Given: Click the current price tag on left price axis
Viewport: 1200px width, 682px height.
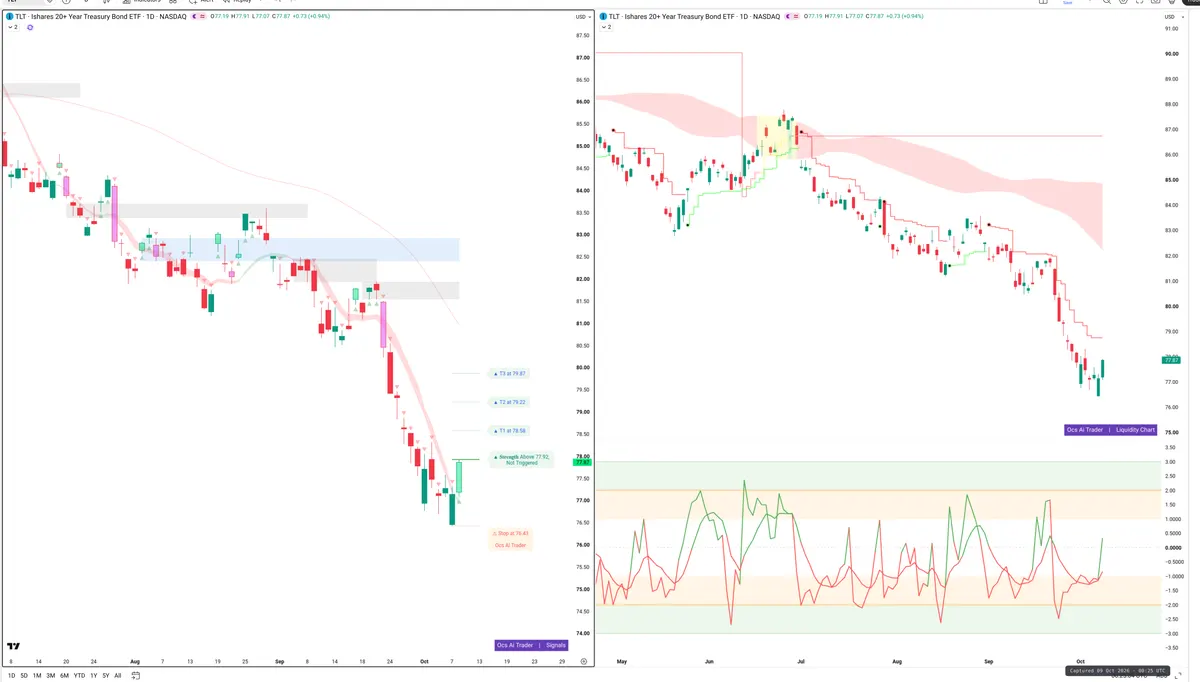Looking at the screenshot, I should coord(581,462).
